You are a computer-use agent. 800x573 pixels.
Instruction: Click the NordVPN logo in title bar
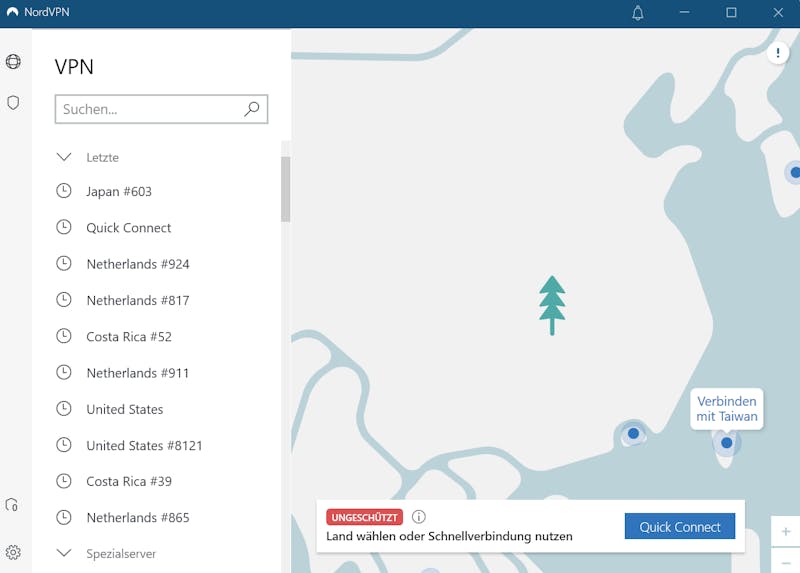coord(12,12)
